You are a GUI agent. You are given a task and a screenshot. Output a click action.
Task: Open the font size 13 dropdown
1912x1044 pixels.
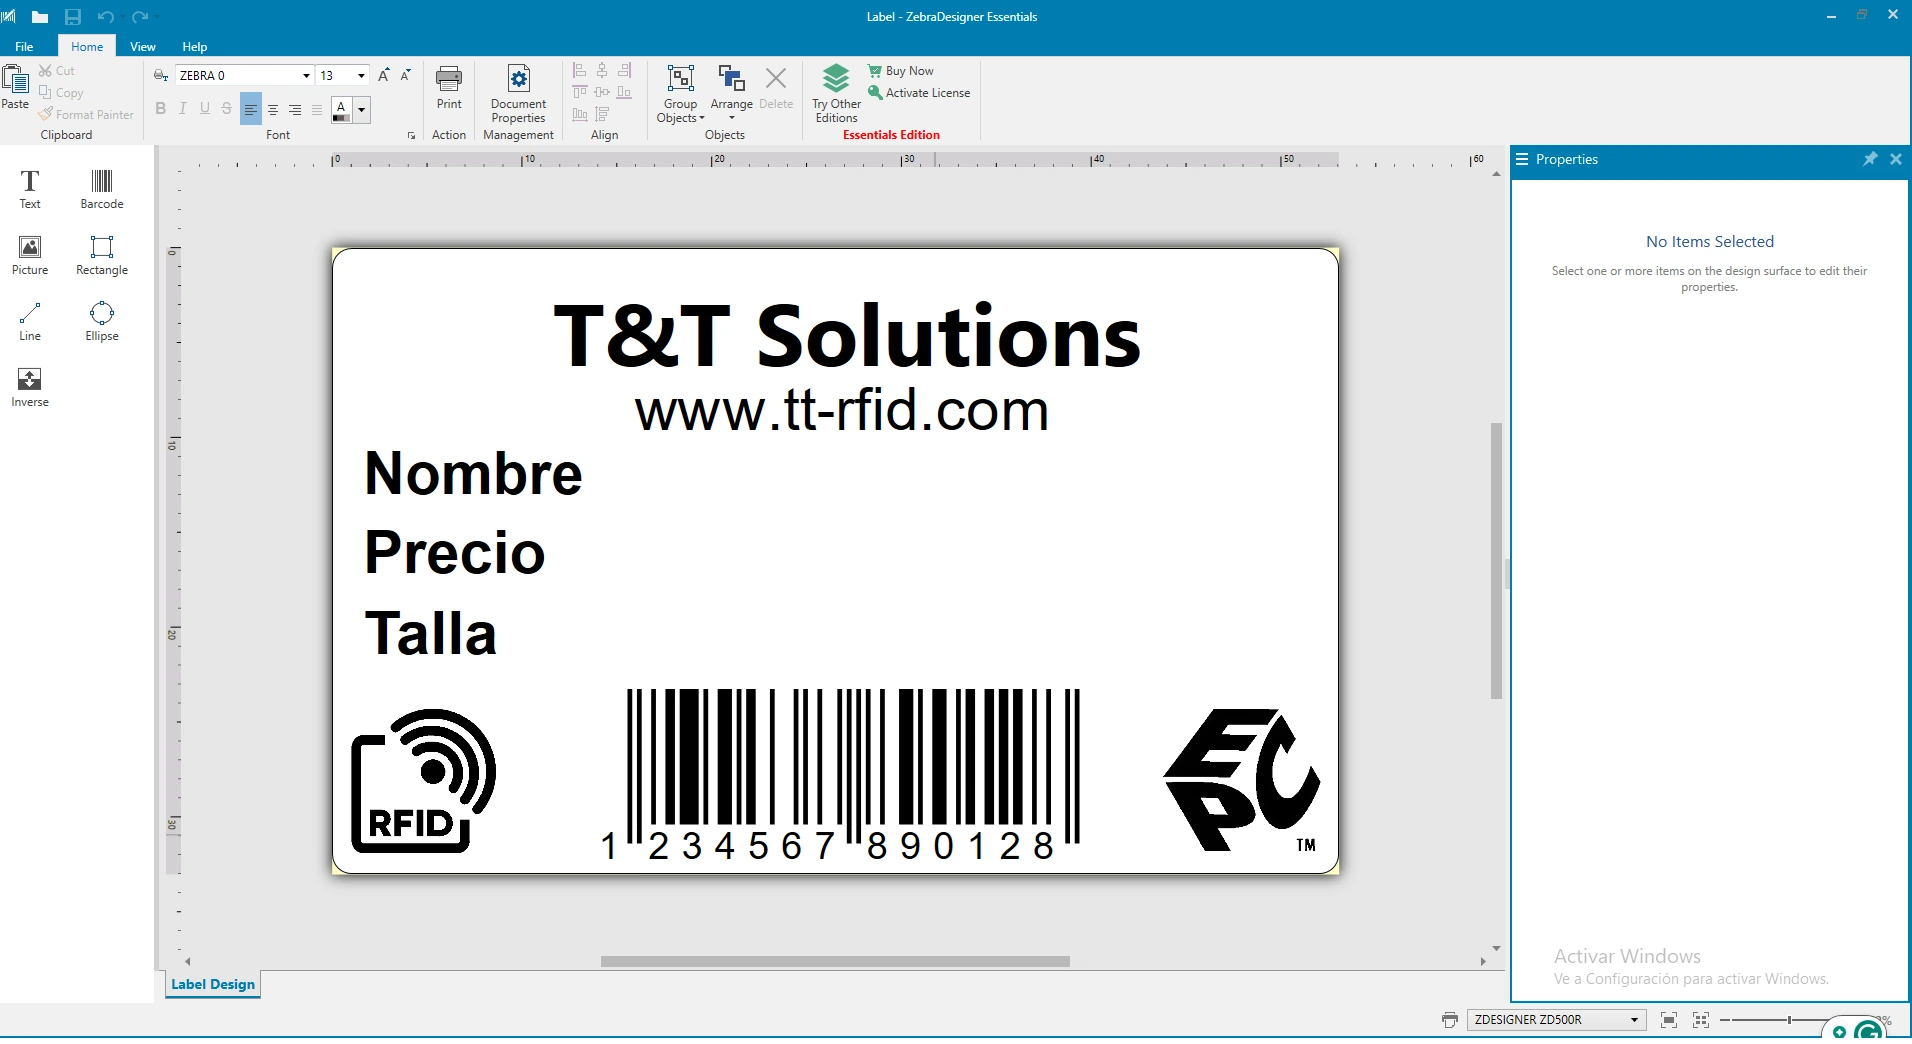coord(361,76)
